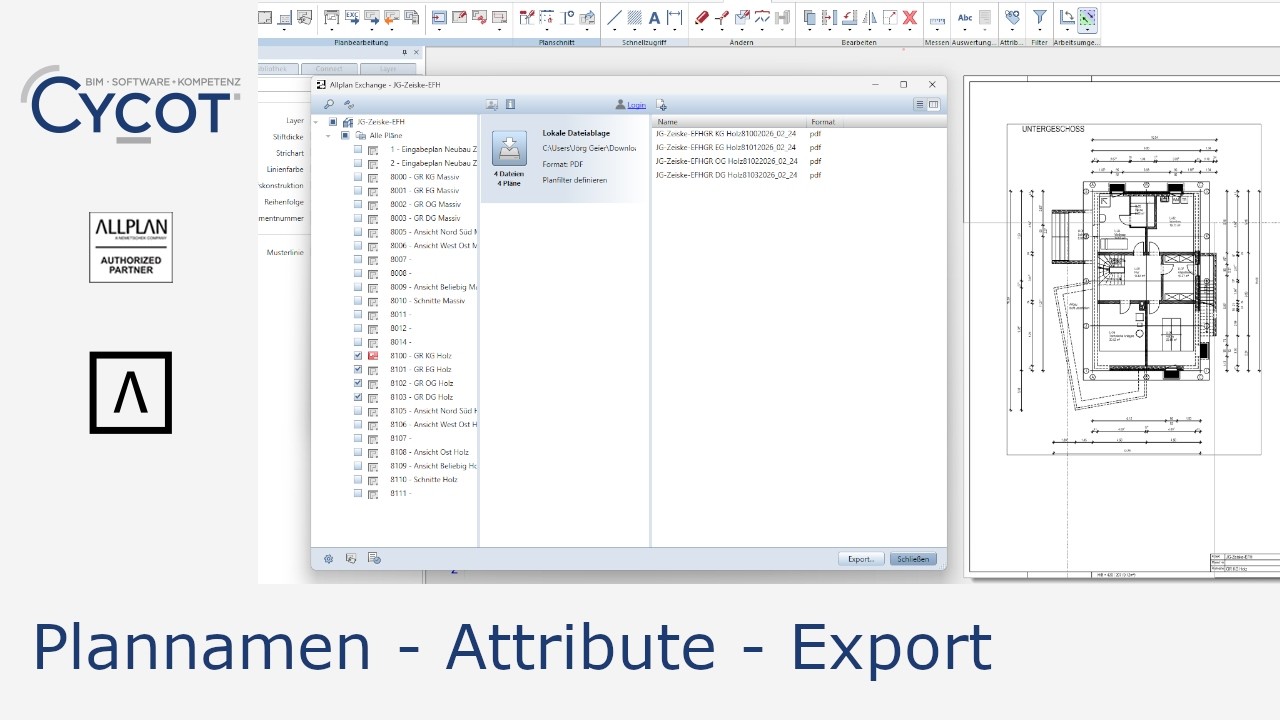The width and height of the screenshot is (1280, 720).
Task: Select the text A tool in toolbar
Action: [654, 17]
